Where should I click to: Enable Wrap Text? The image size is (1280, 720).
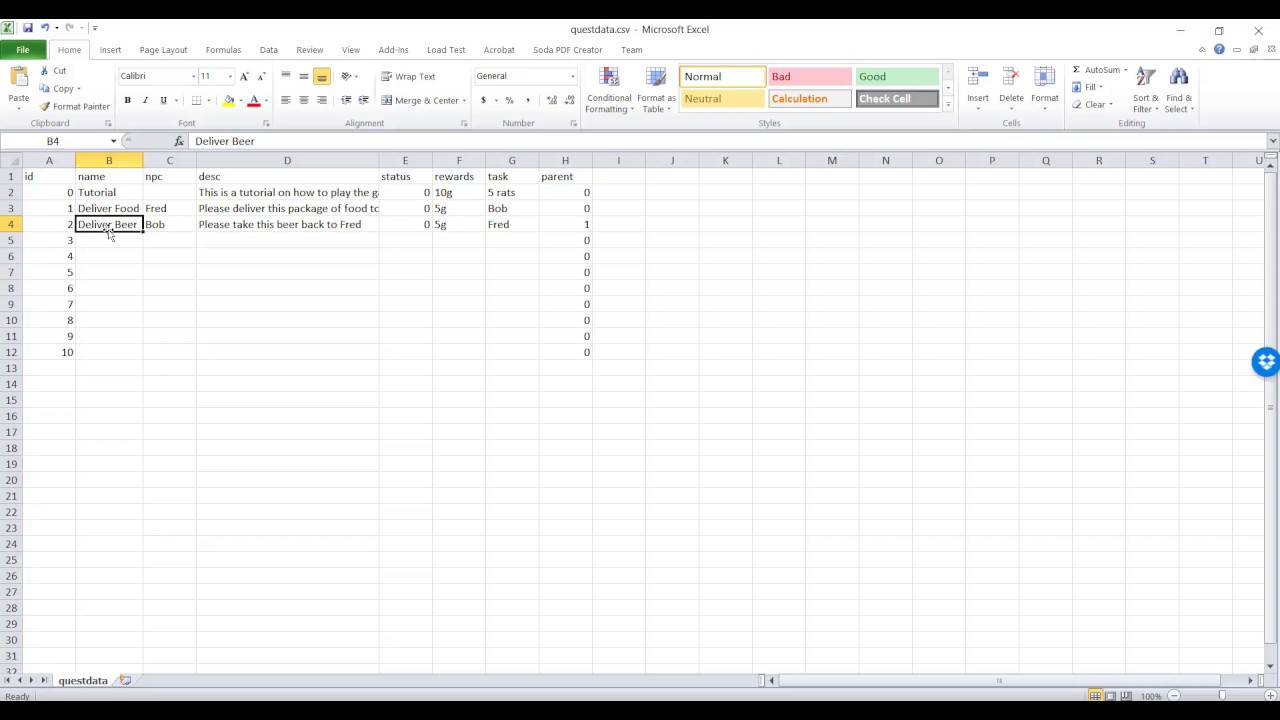(x=408, y=76)
